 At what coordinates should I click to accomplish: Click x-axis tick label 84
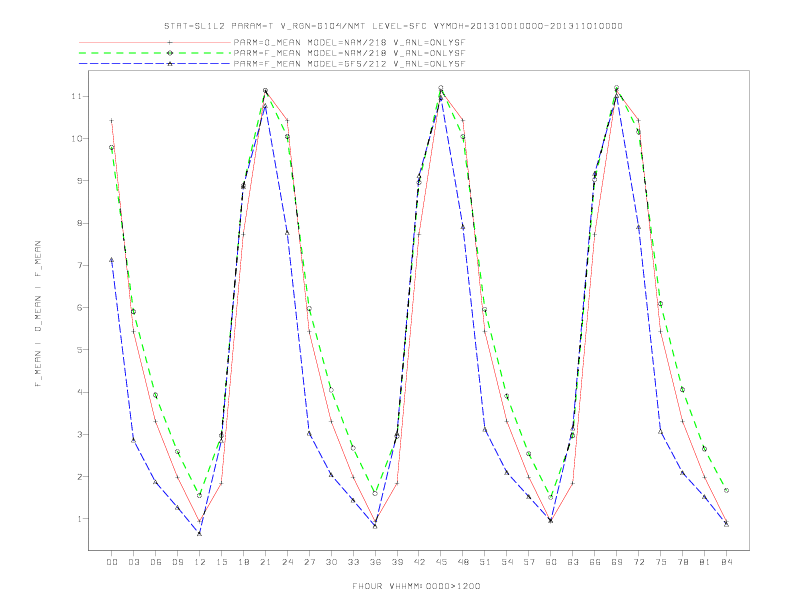pyautogui.click(x=726, y=562)
